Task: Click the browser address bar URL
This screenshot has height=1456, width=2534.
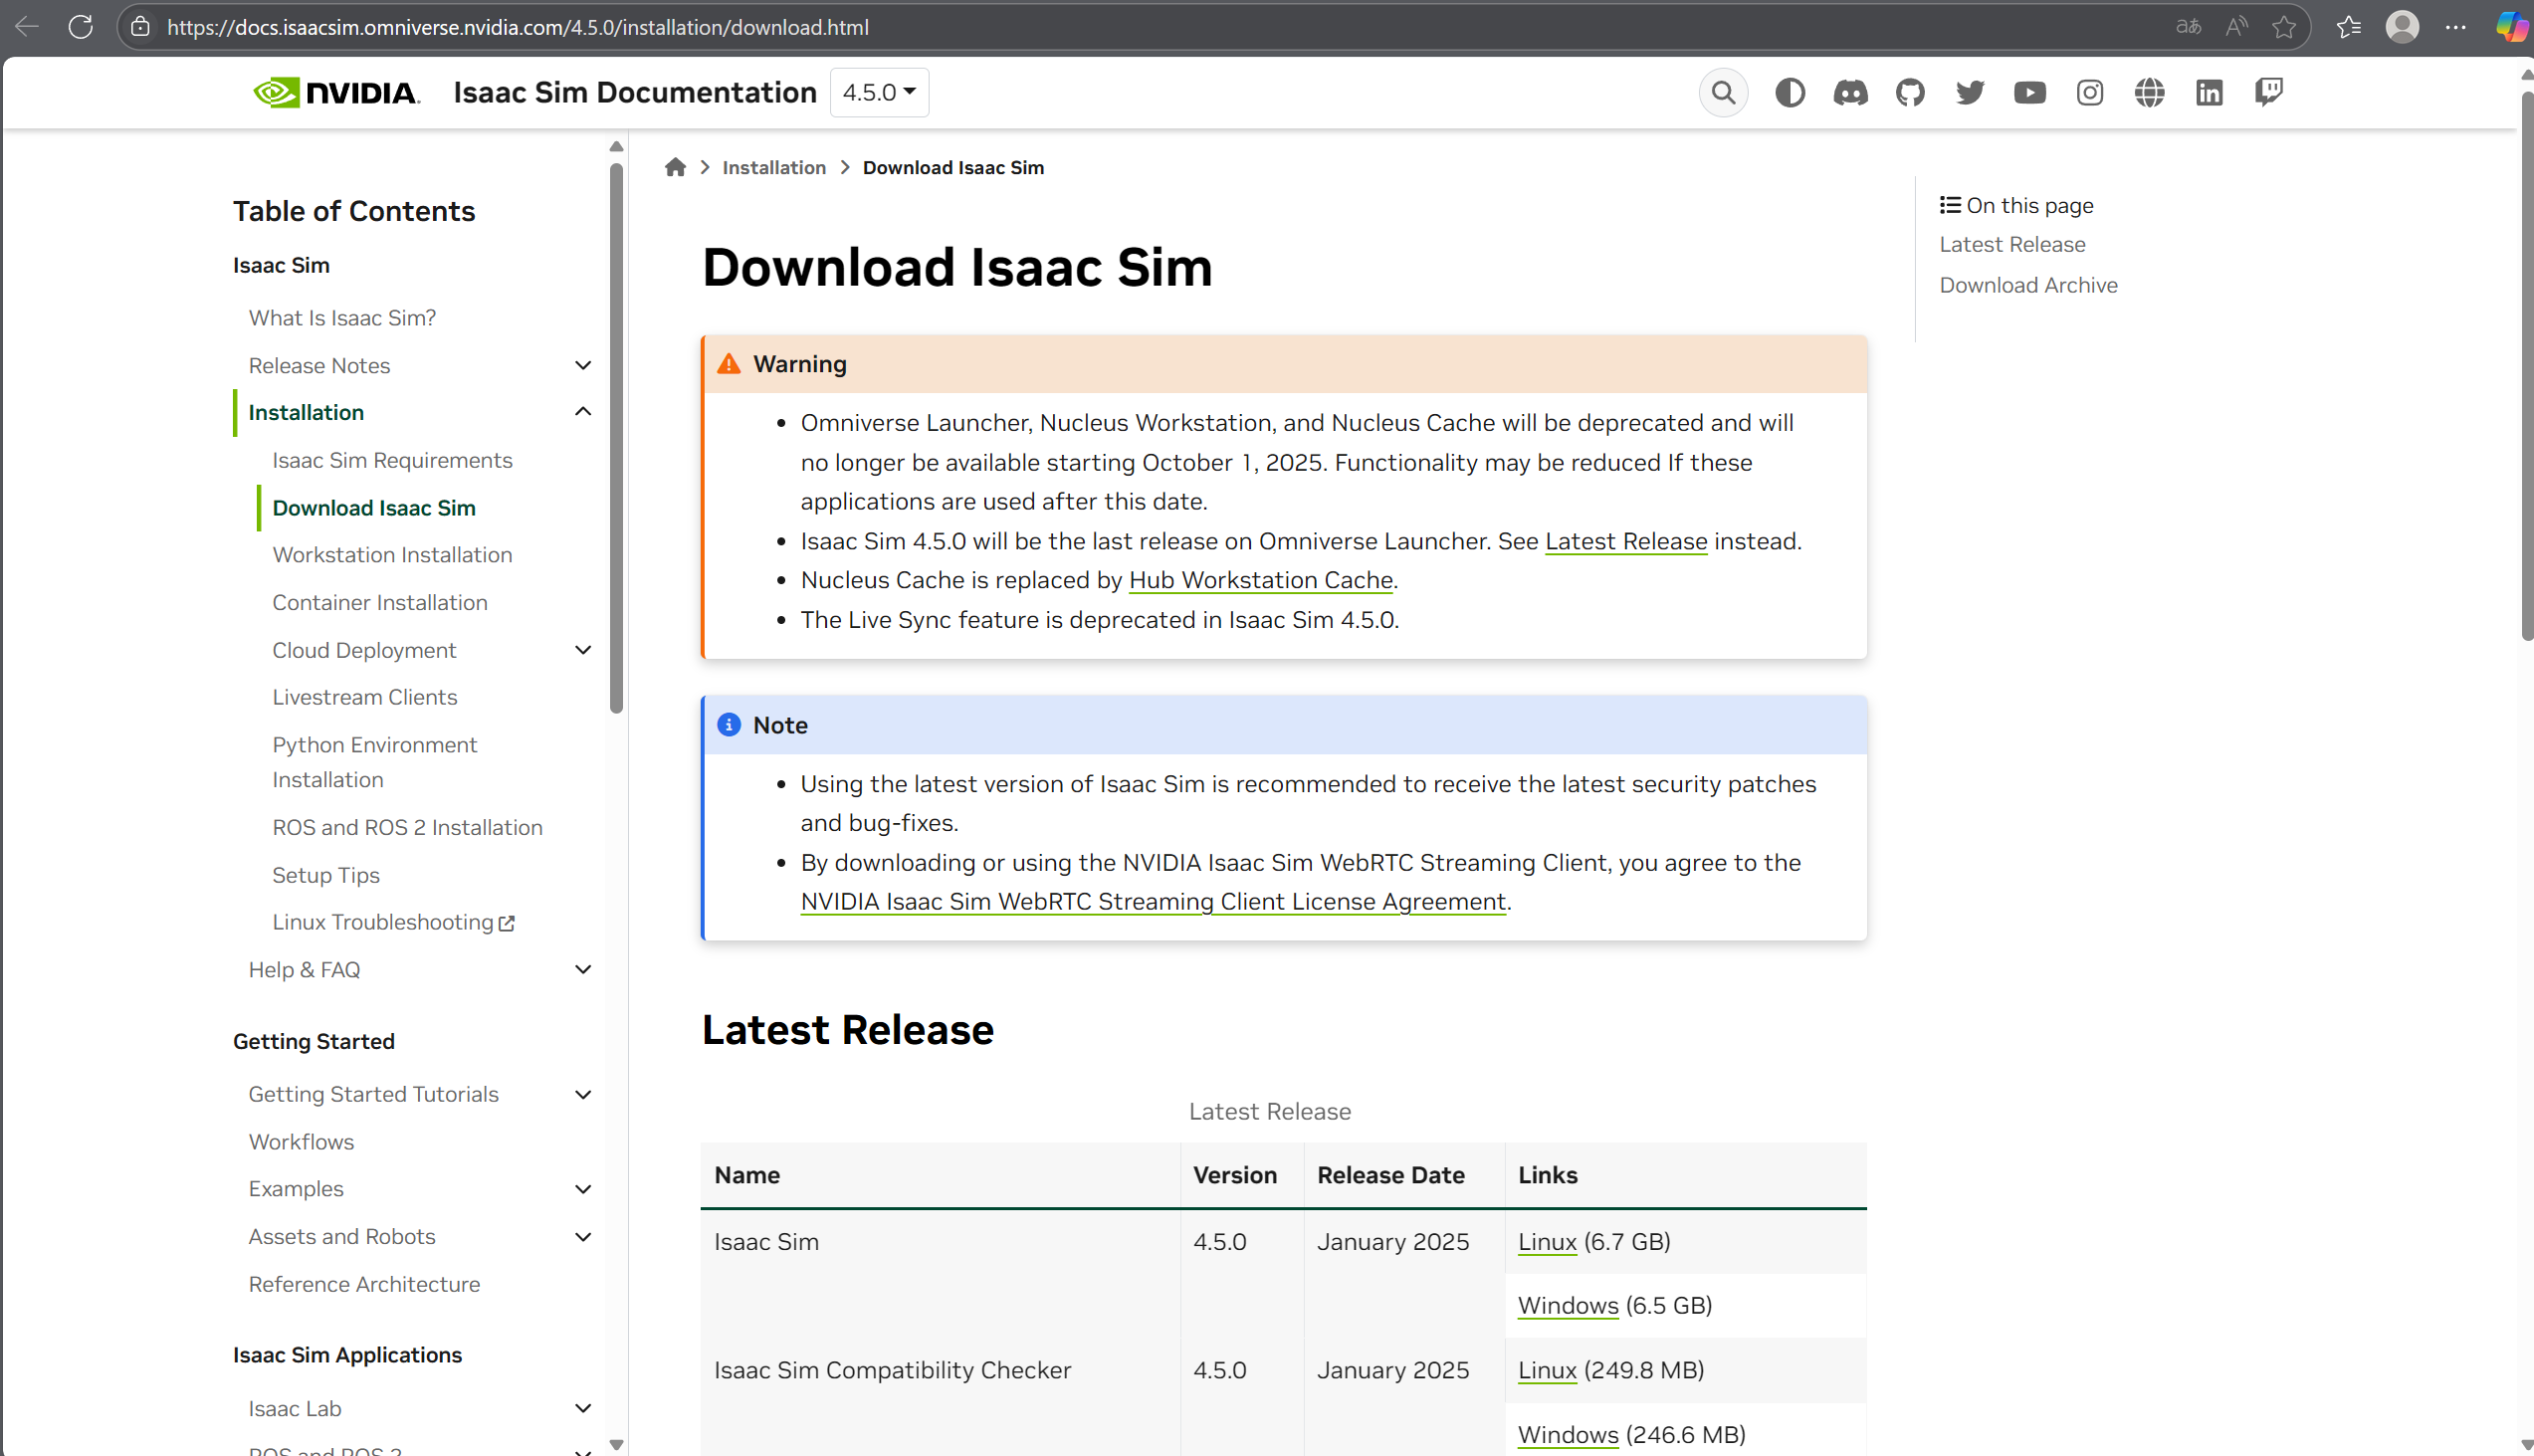Action: 518,27
